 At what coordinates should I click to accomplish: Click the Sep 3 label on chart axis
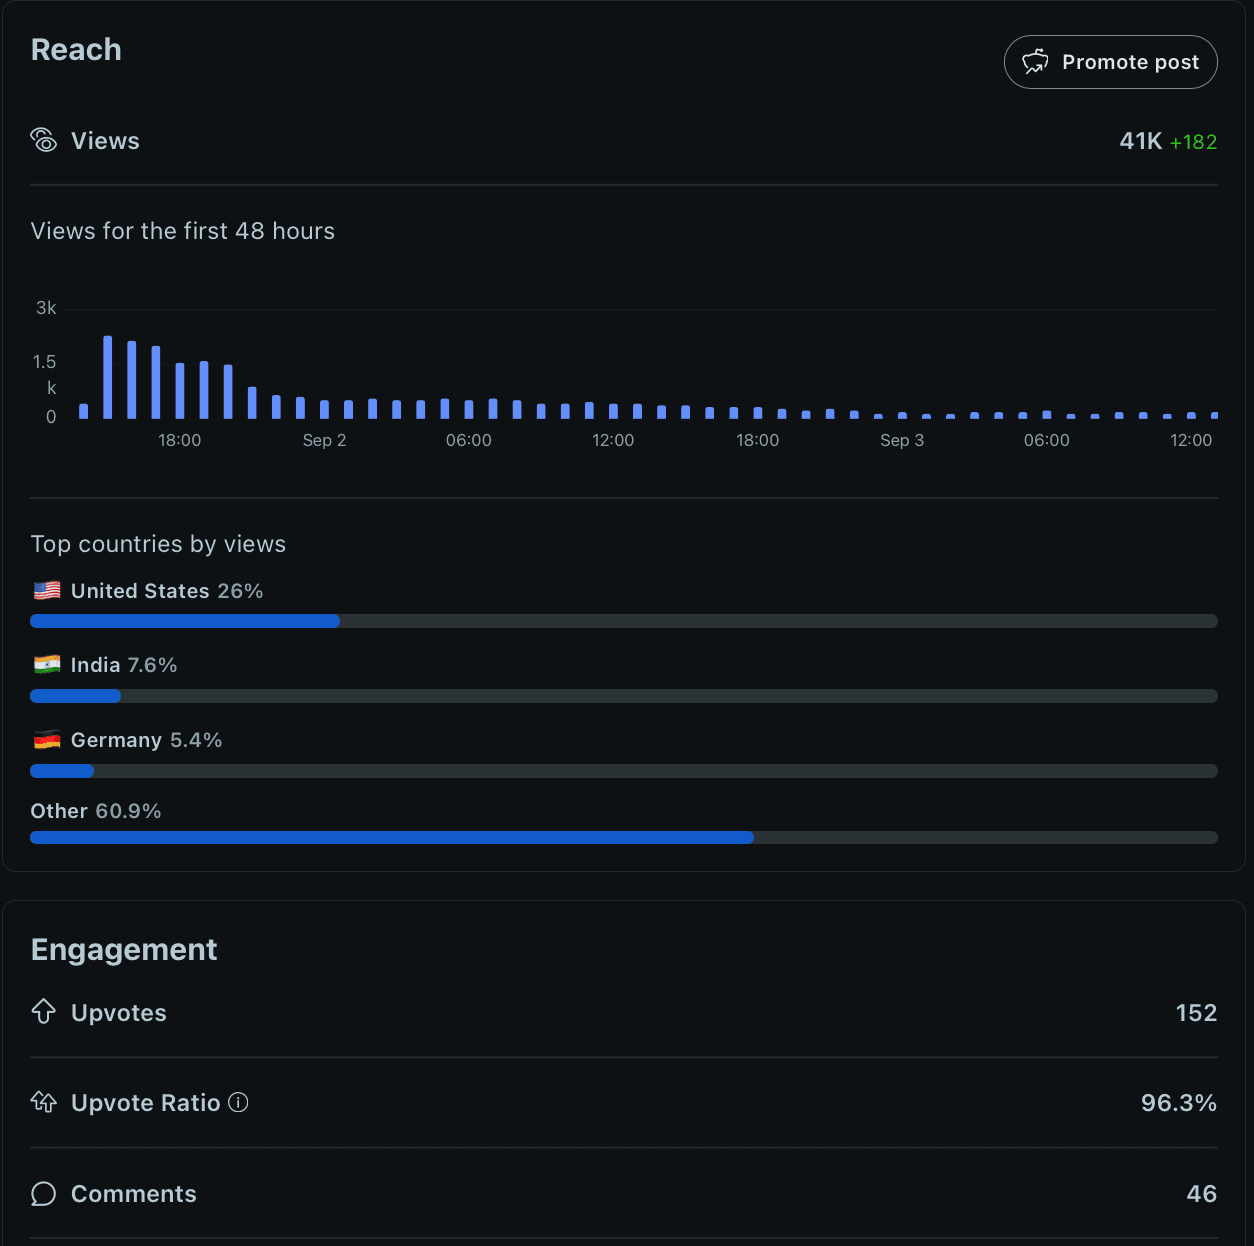tap(902, 440)
